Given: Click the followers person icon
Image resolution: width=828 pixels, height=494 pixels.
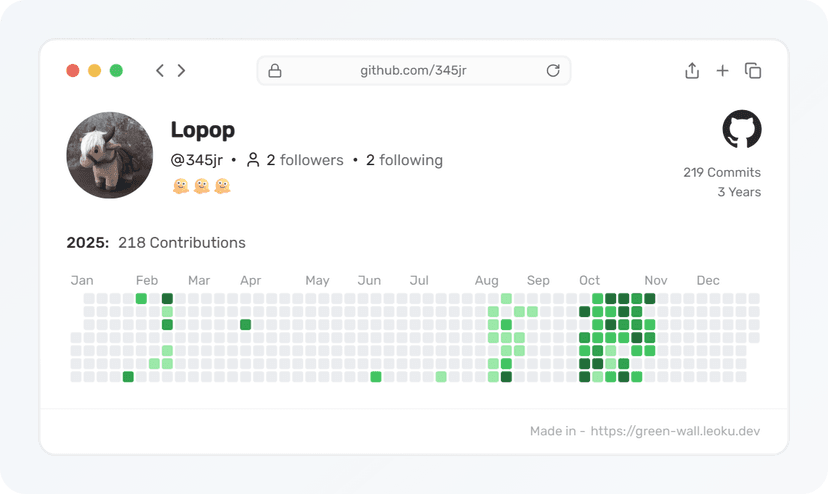Looking at the screenshot, I should point(253,160).
